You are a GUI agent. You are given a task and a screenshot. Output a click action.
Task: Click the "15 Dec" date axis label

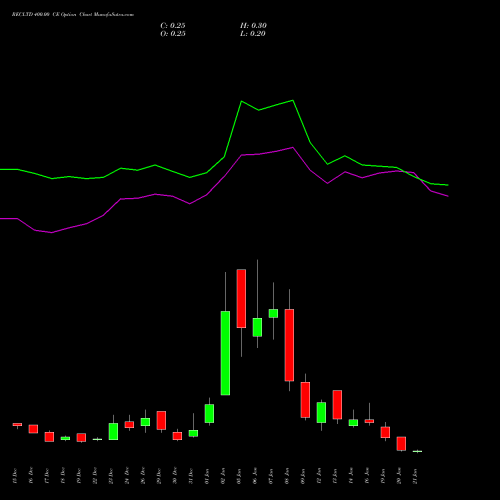pos(14,476)
